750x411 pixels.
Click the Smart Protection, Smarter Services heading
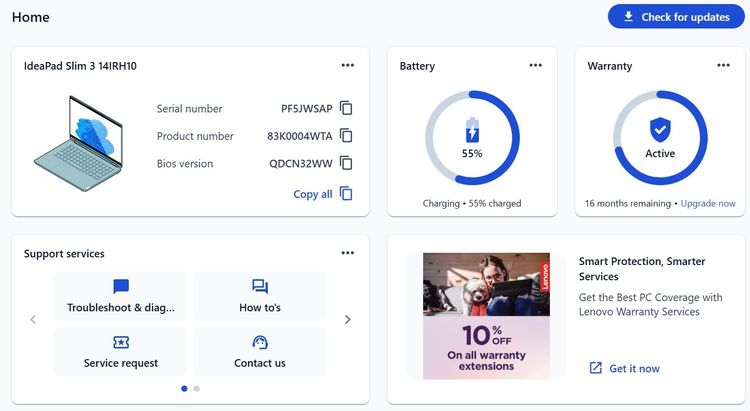(642, 268)
